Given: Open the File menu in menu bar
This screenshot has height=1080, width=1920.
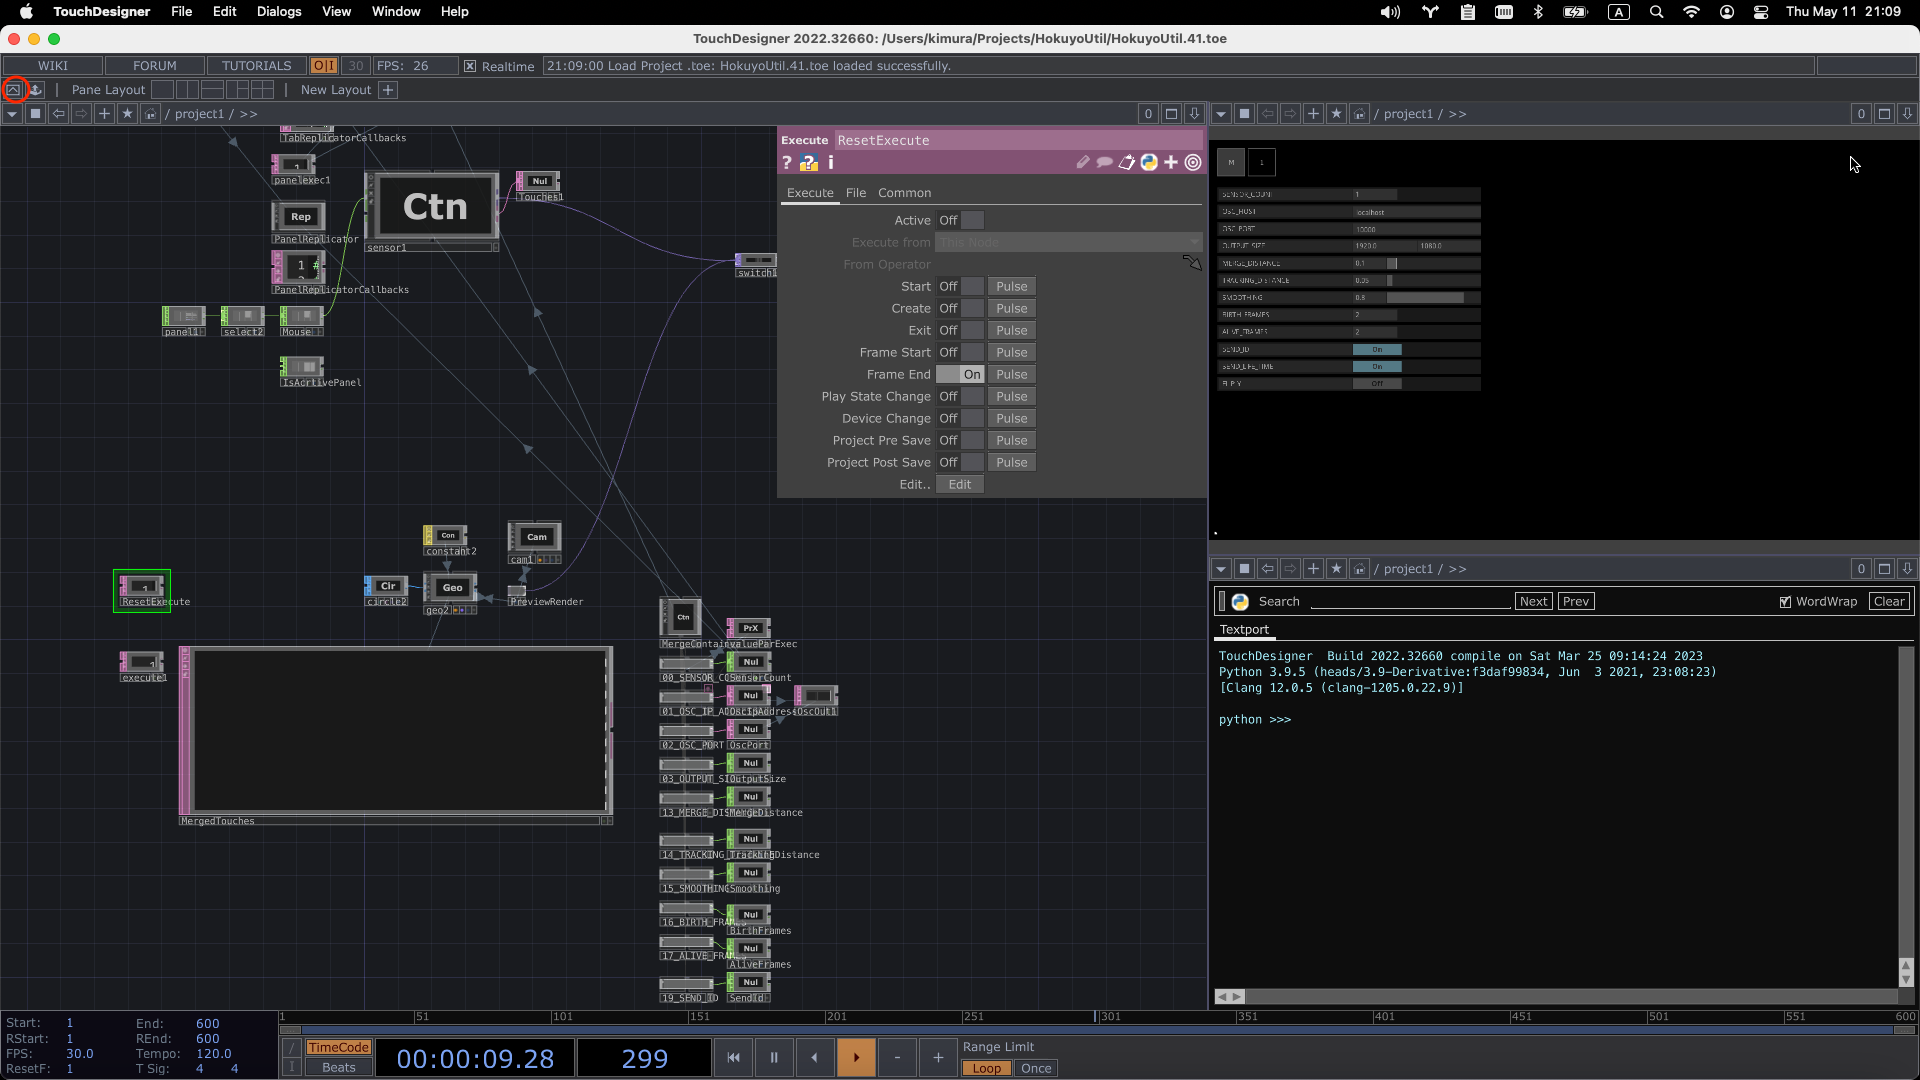Looking at the screenshot, I should click(x=183, y=12).
